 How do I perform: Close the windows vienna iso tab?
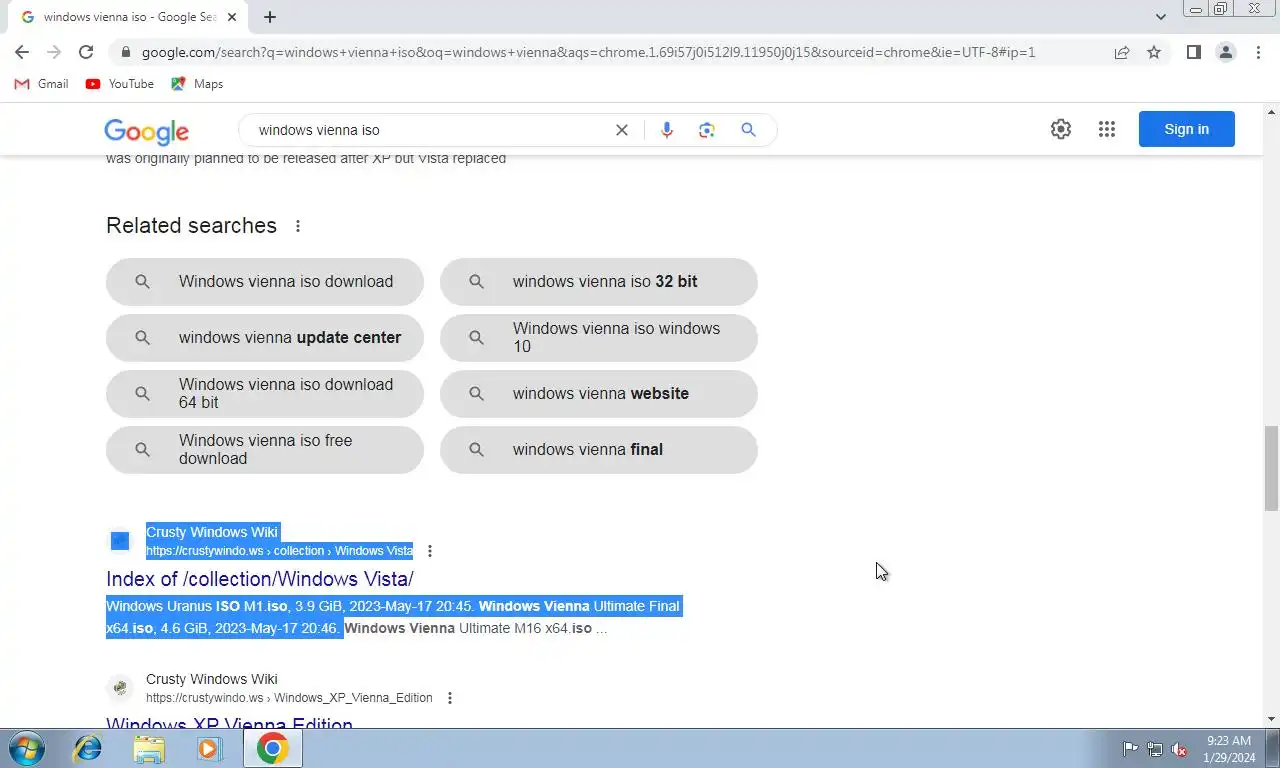click(x=232, y=17)
